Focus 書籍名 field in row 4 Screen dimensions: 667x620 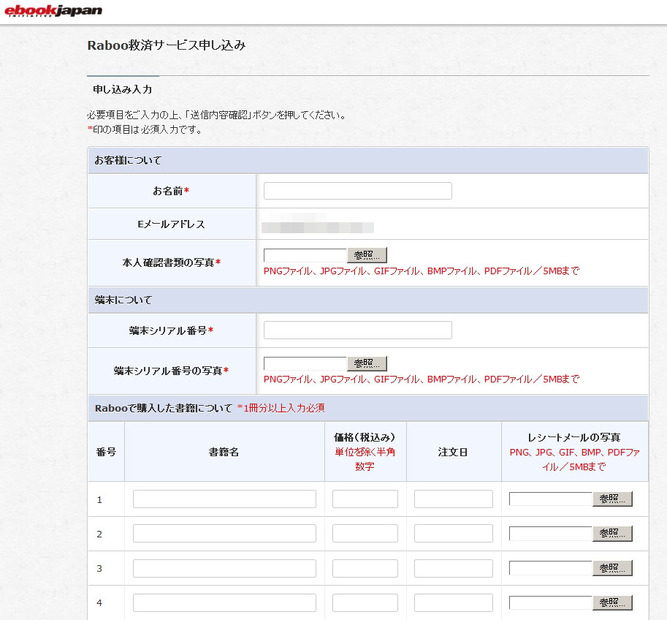click(x=225, y=603)
